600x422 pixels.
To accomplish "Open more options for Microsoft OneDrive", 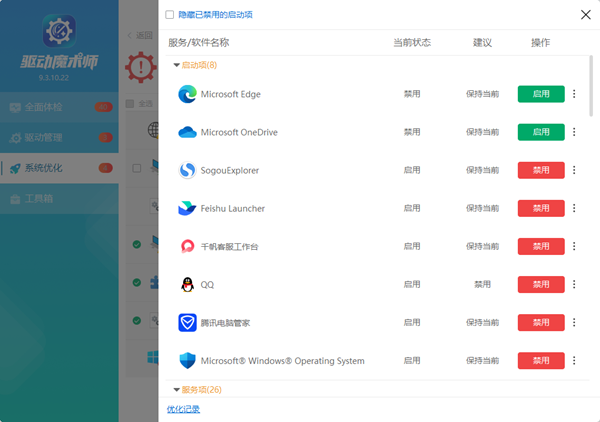I will [574, 132].
